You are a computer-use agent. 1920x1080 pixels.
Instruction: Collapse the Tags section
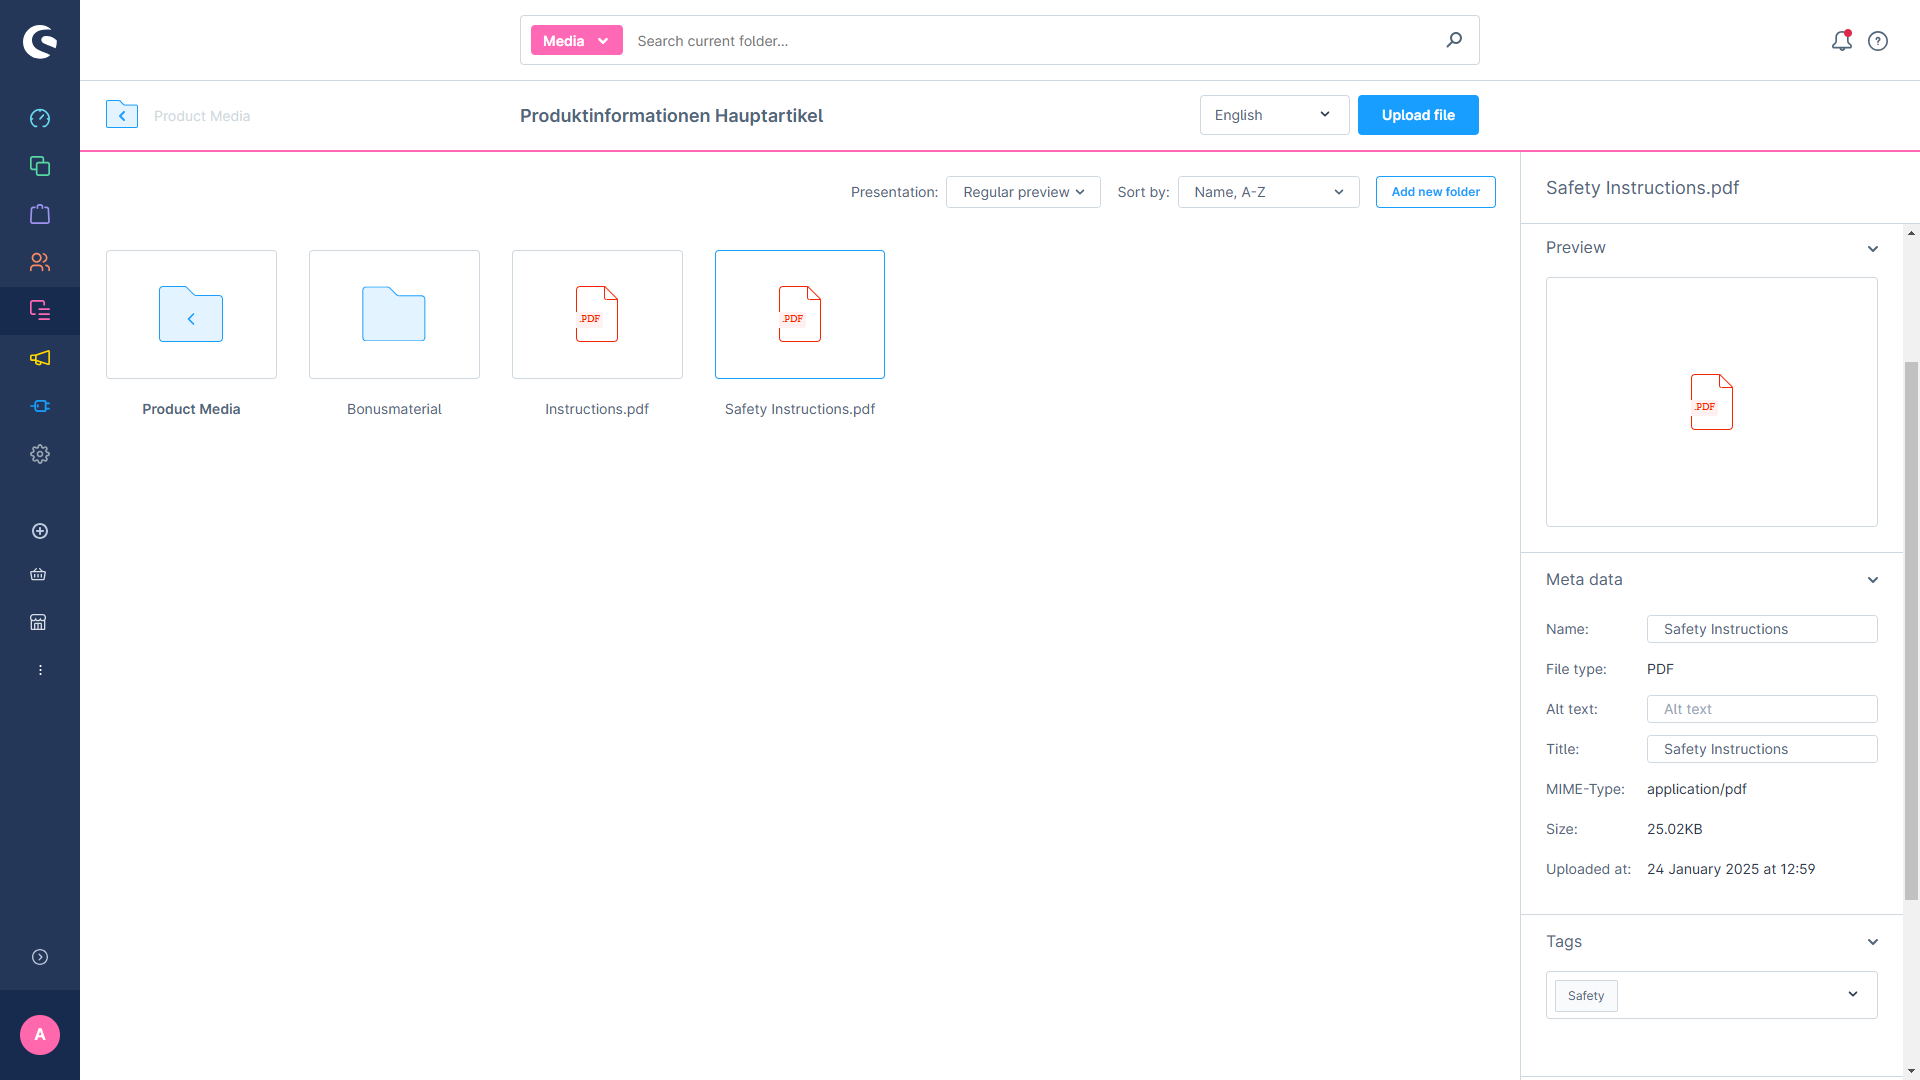tap(1872, 942)
